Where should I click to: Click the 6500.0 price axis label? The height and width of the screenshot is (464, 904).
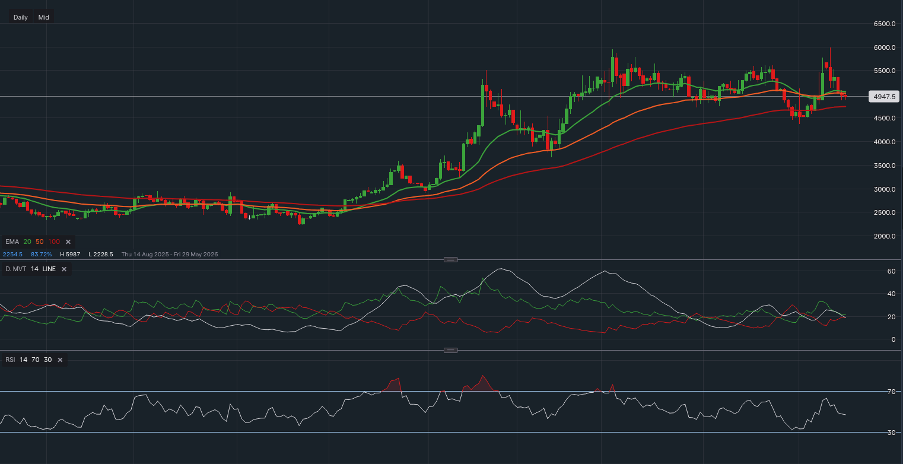tap(884, 24)
